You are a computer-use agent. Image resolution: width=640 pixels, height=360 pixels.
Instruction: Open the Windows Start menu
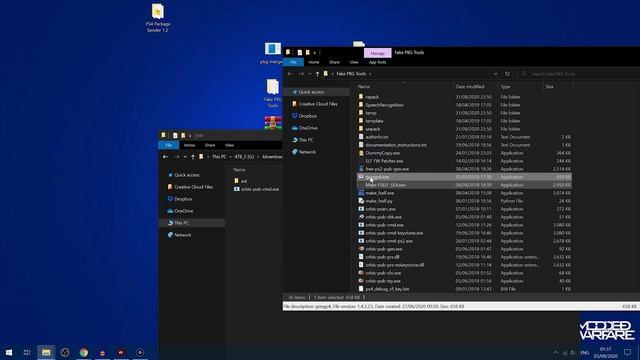pyautogui.click(x=9, y=352)
